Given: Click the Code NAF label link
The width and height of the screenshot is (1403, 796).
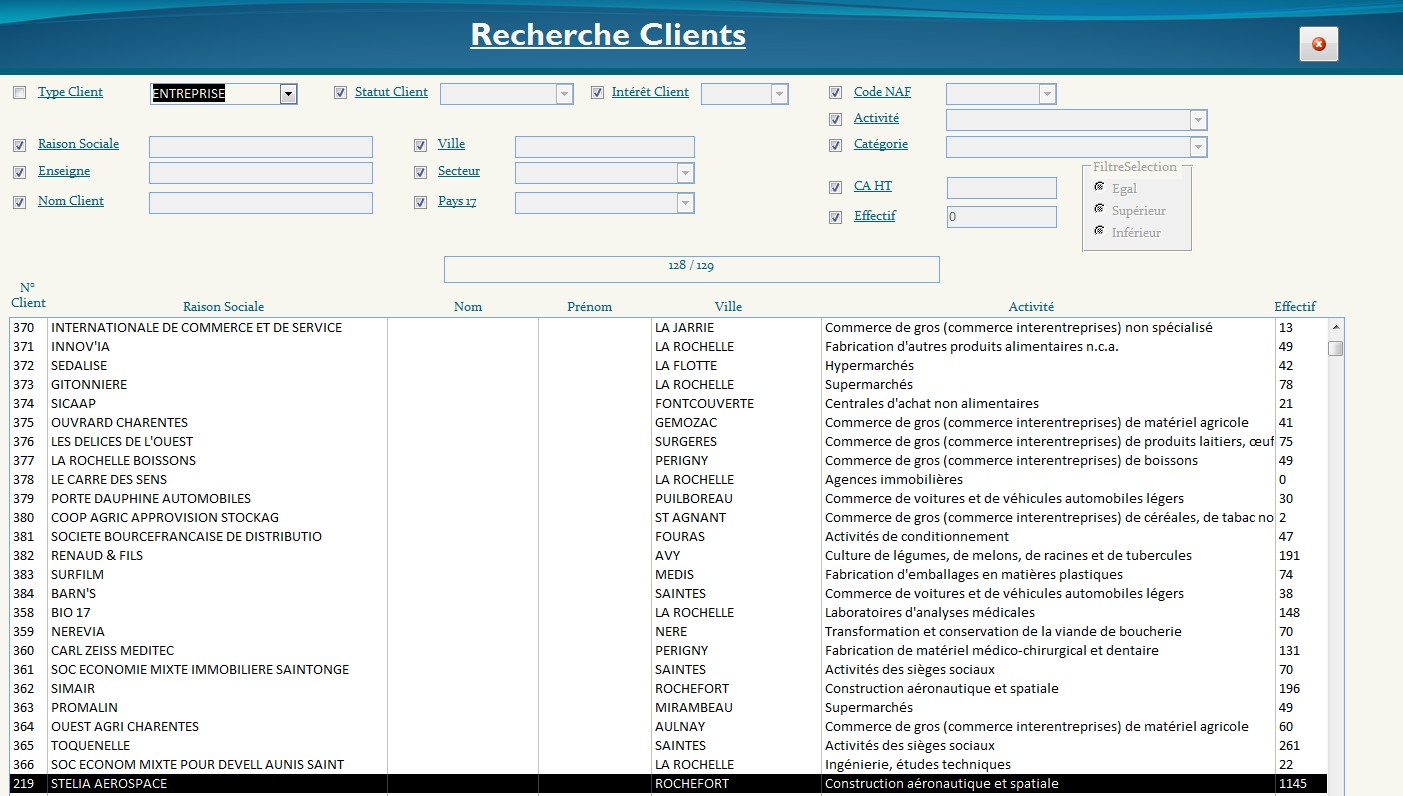Looking at the screenshot, I should click(882, 92).
